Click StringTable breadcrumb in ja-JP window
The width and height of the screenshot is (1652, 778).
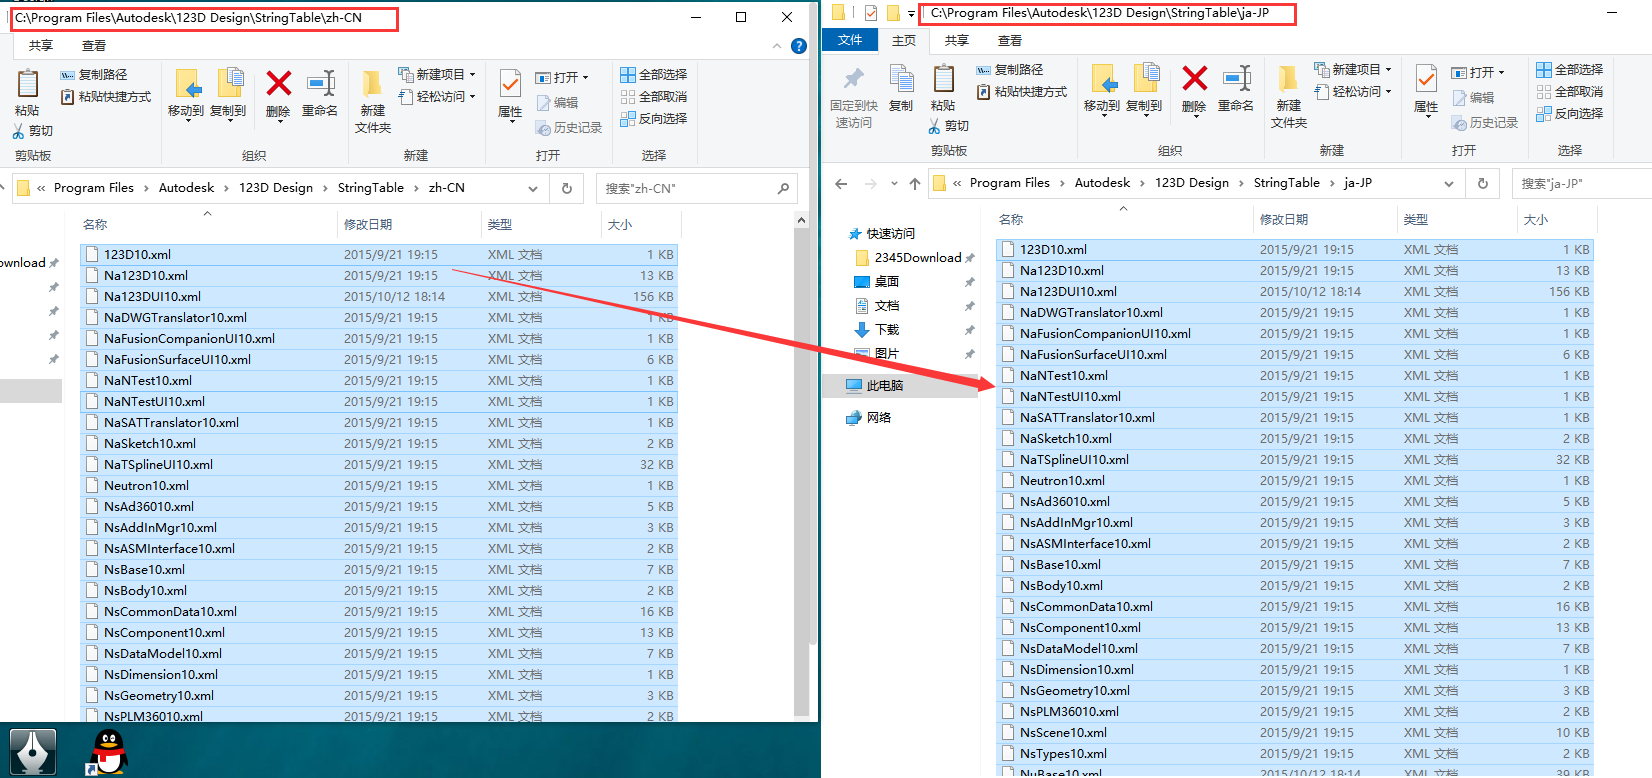click(1286, 183)
